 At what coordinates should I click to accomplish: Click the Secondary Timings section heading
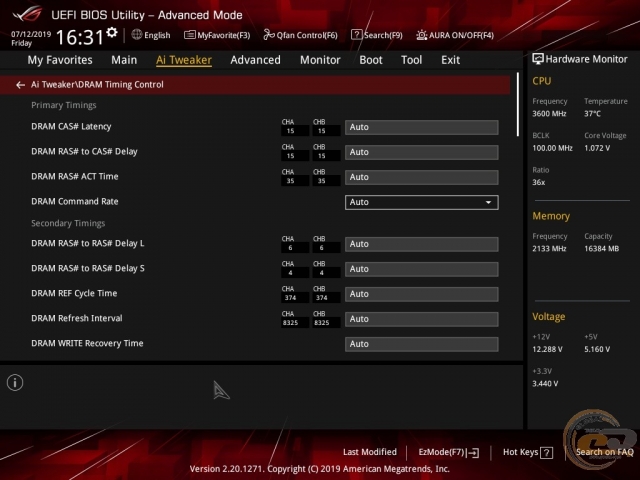(68, 223)
